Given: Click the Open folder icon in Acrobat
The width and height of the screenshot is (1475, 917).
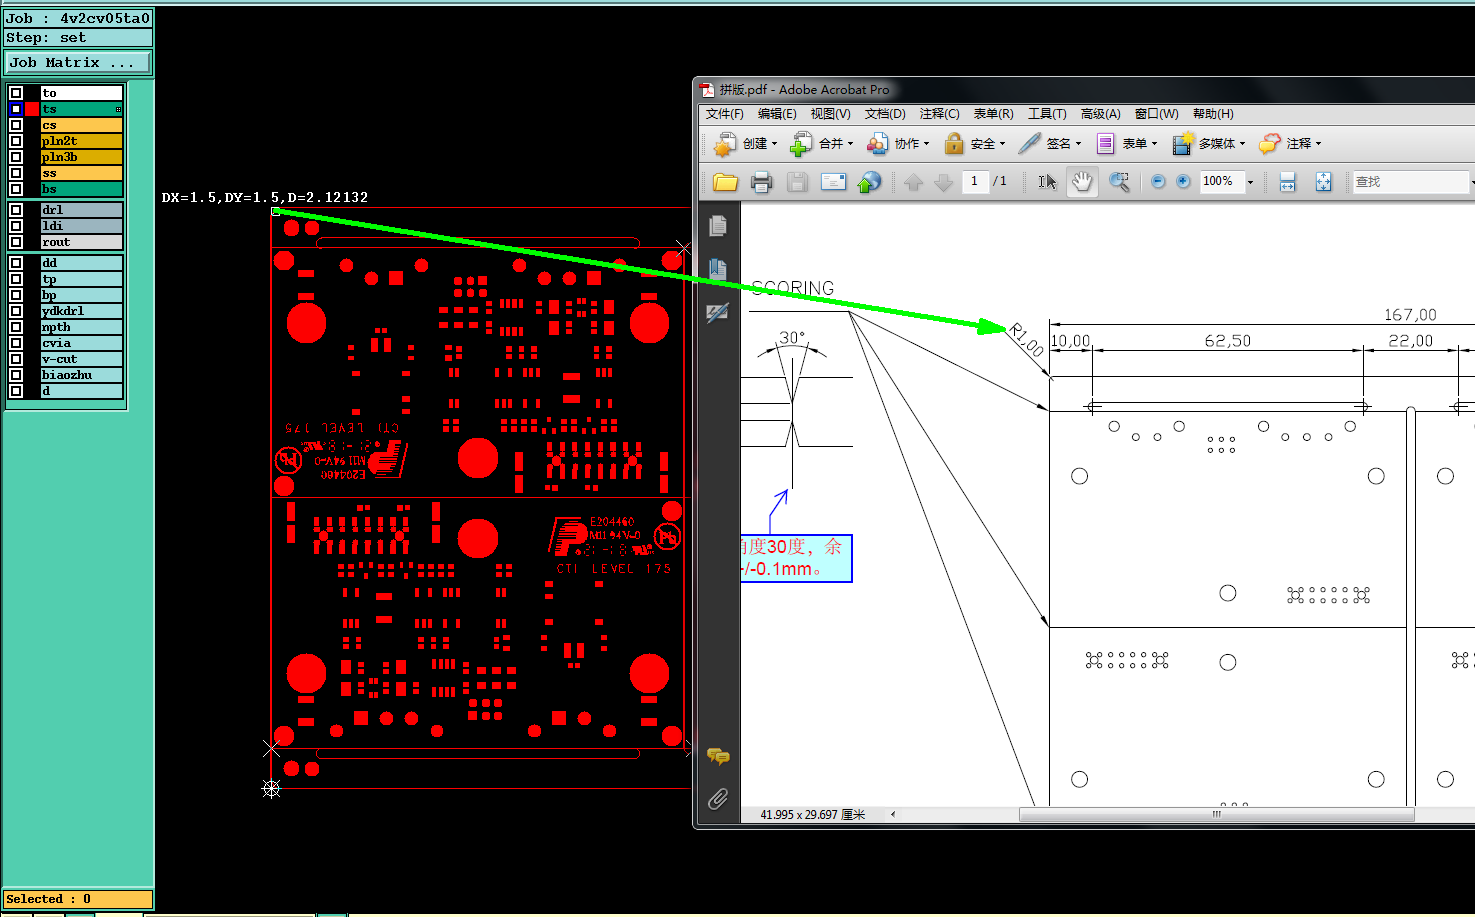Looking at the screenshot, I should 725,182.
